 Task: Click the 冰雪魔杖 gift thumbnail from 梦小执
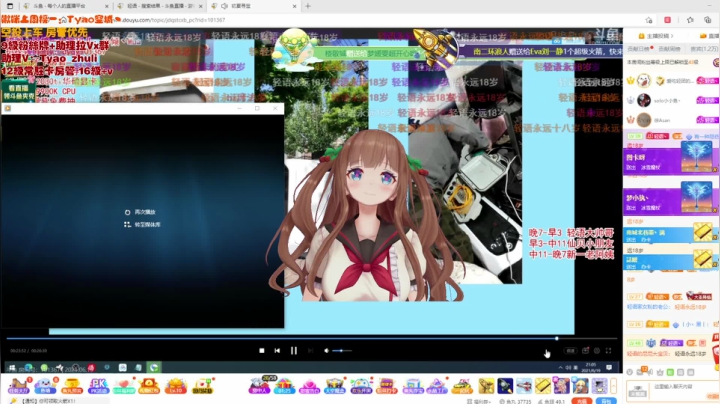click(697, 196)
